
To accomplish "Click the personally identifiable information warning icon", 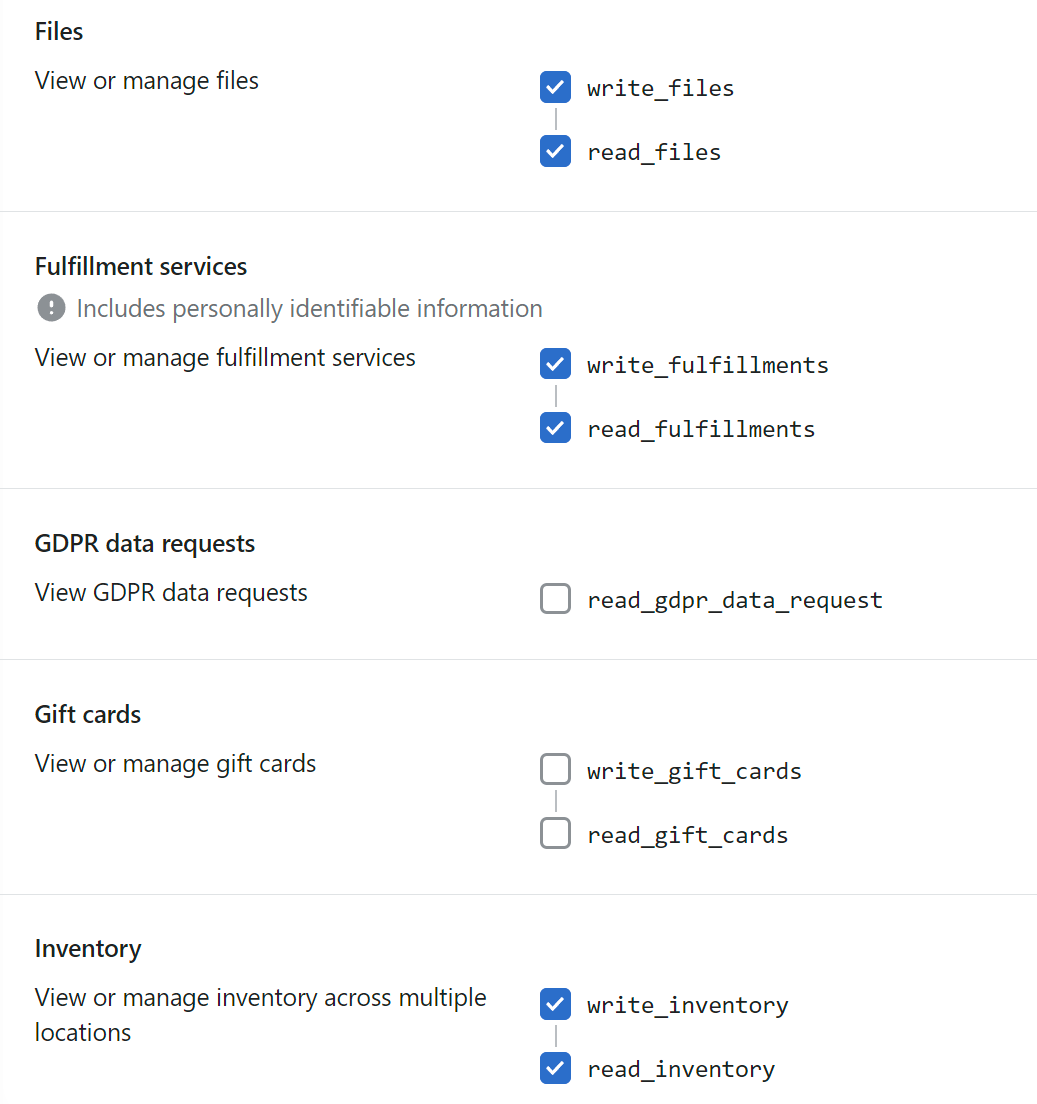I will (x=51, y=308).
